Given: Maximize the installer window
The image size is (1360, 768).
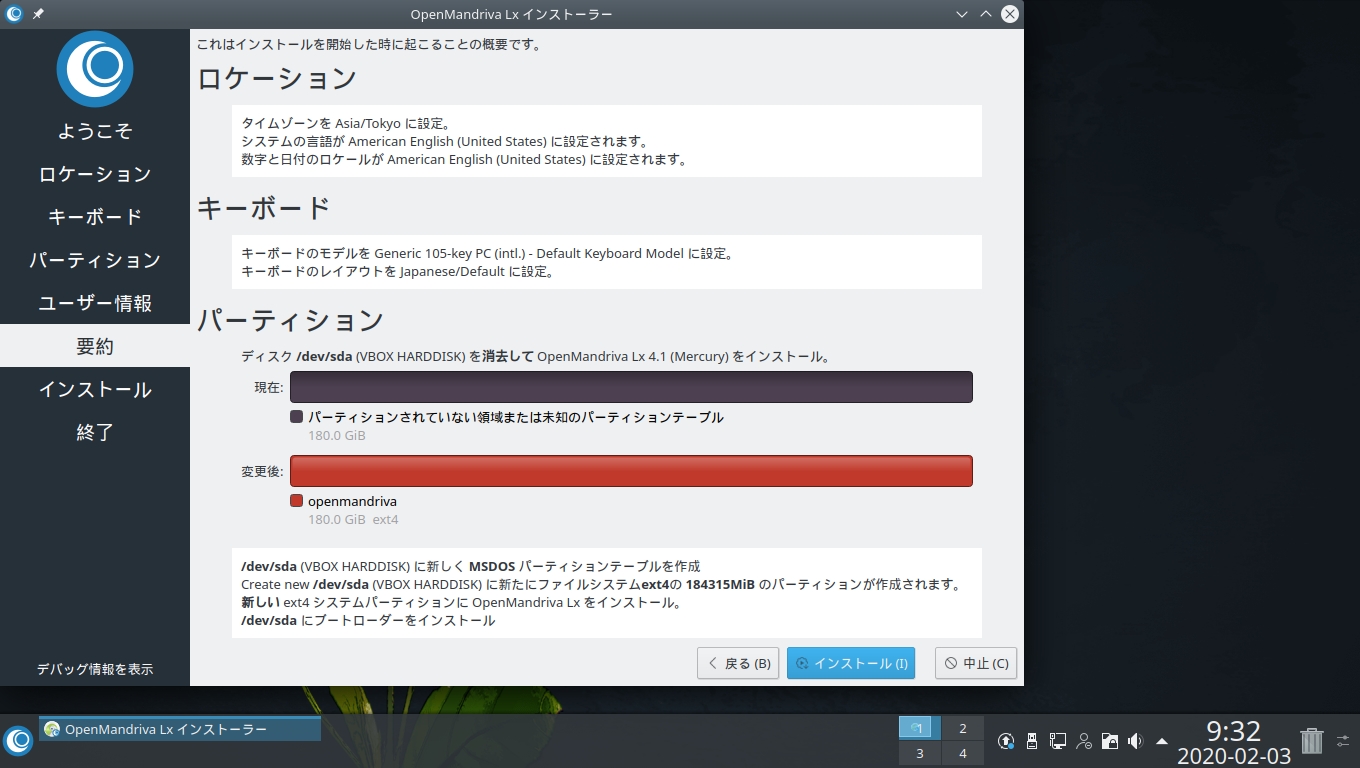Looking at the screenshot, I should coord(986,14).
